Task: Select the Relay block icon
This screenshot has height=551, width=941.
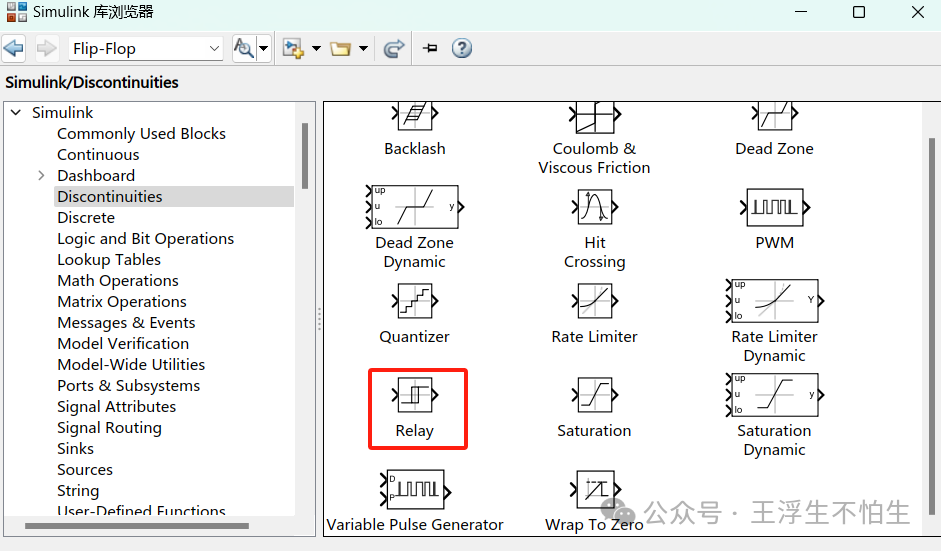Action: pyautogui.click(x=415, y=394)
